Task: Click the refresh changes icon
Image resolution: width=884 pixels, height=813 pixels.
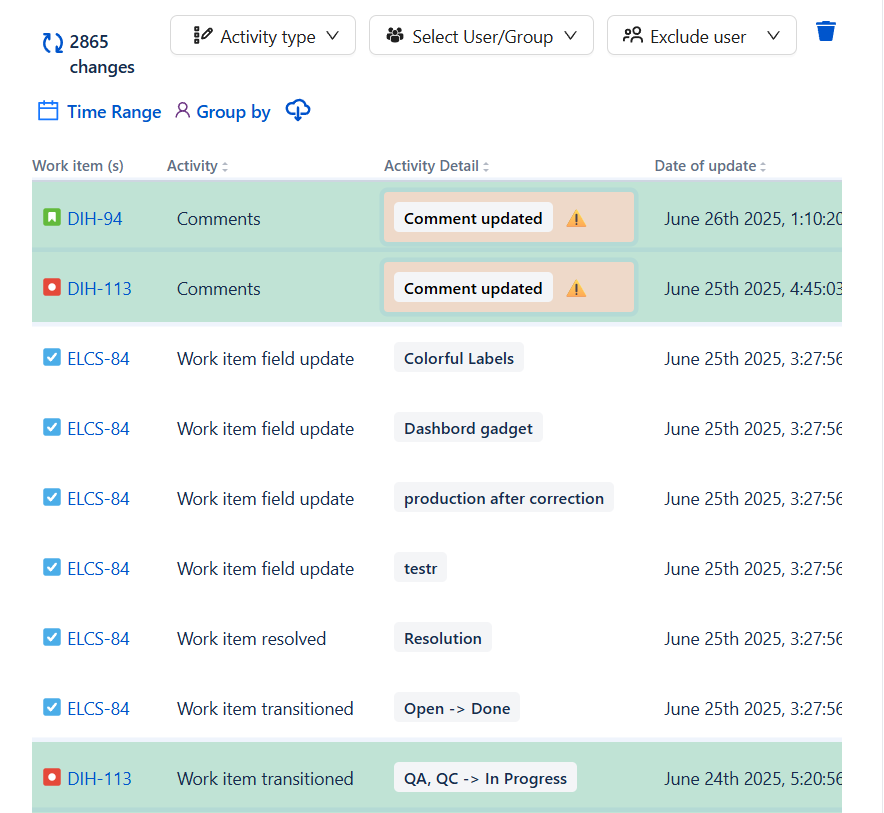Action: coord(52,43)
